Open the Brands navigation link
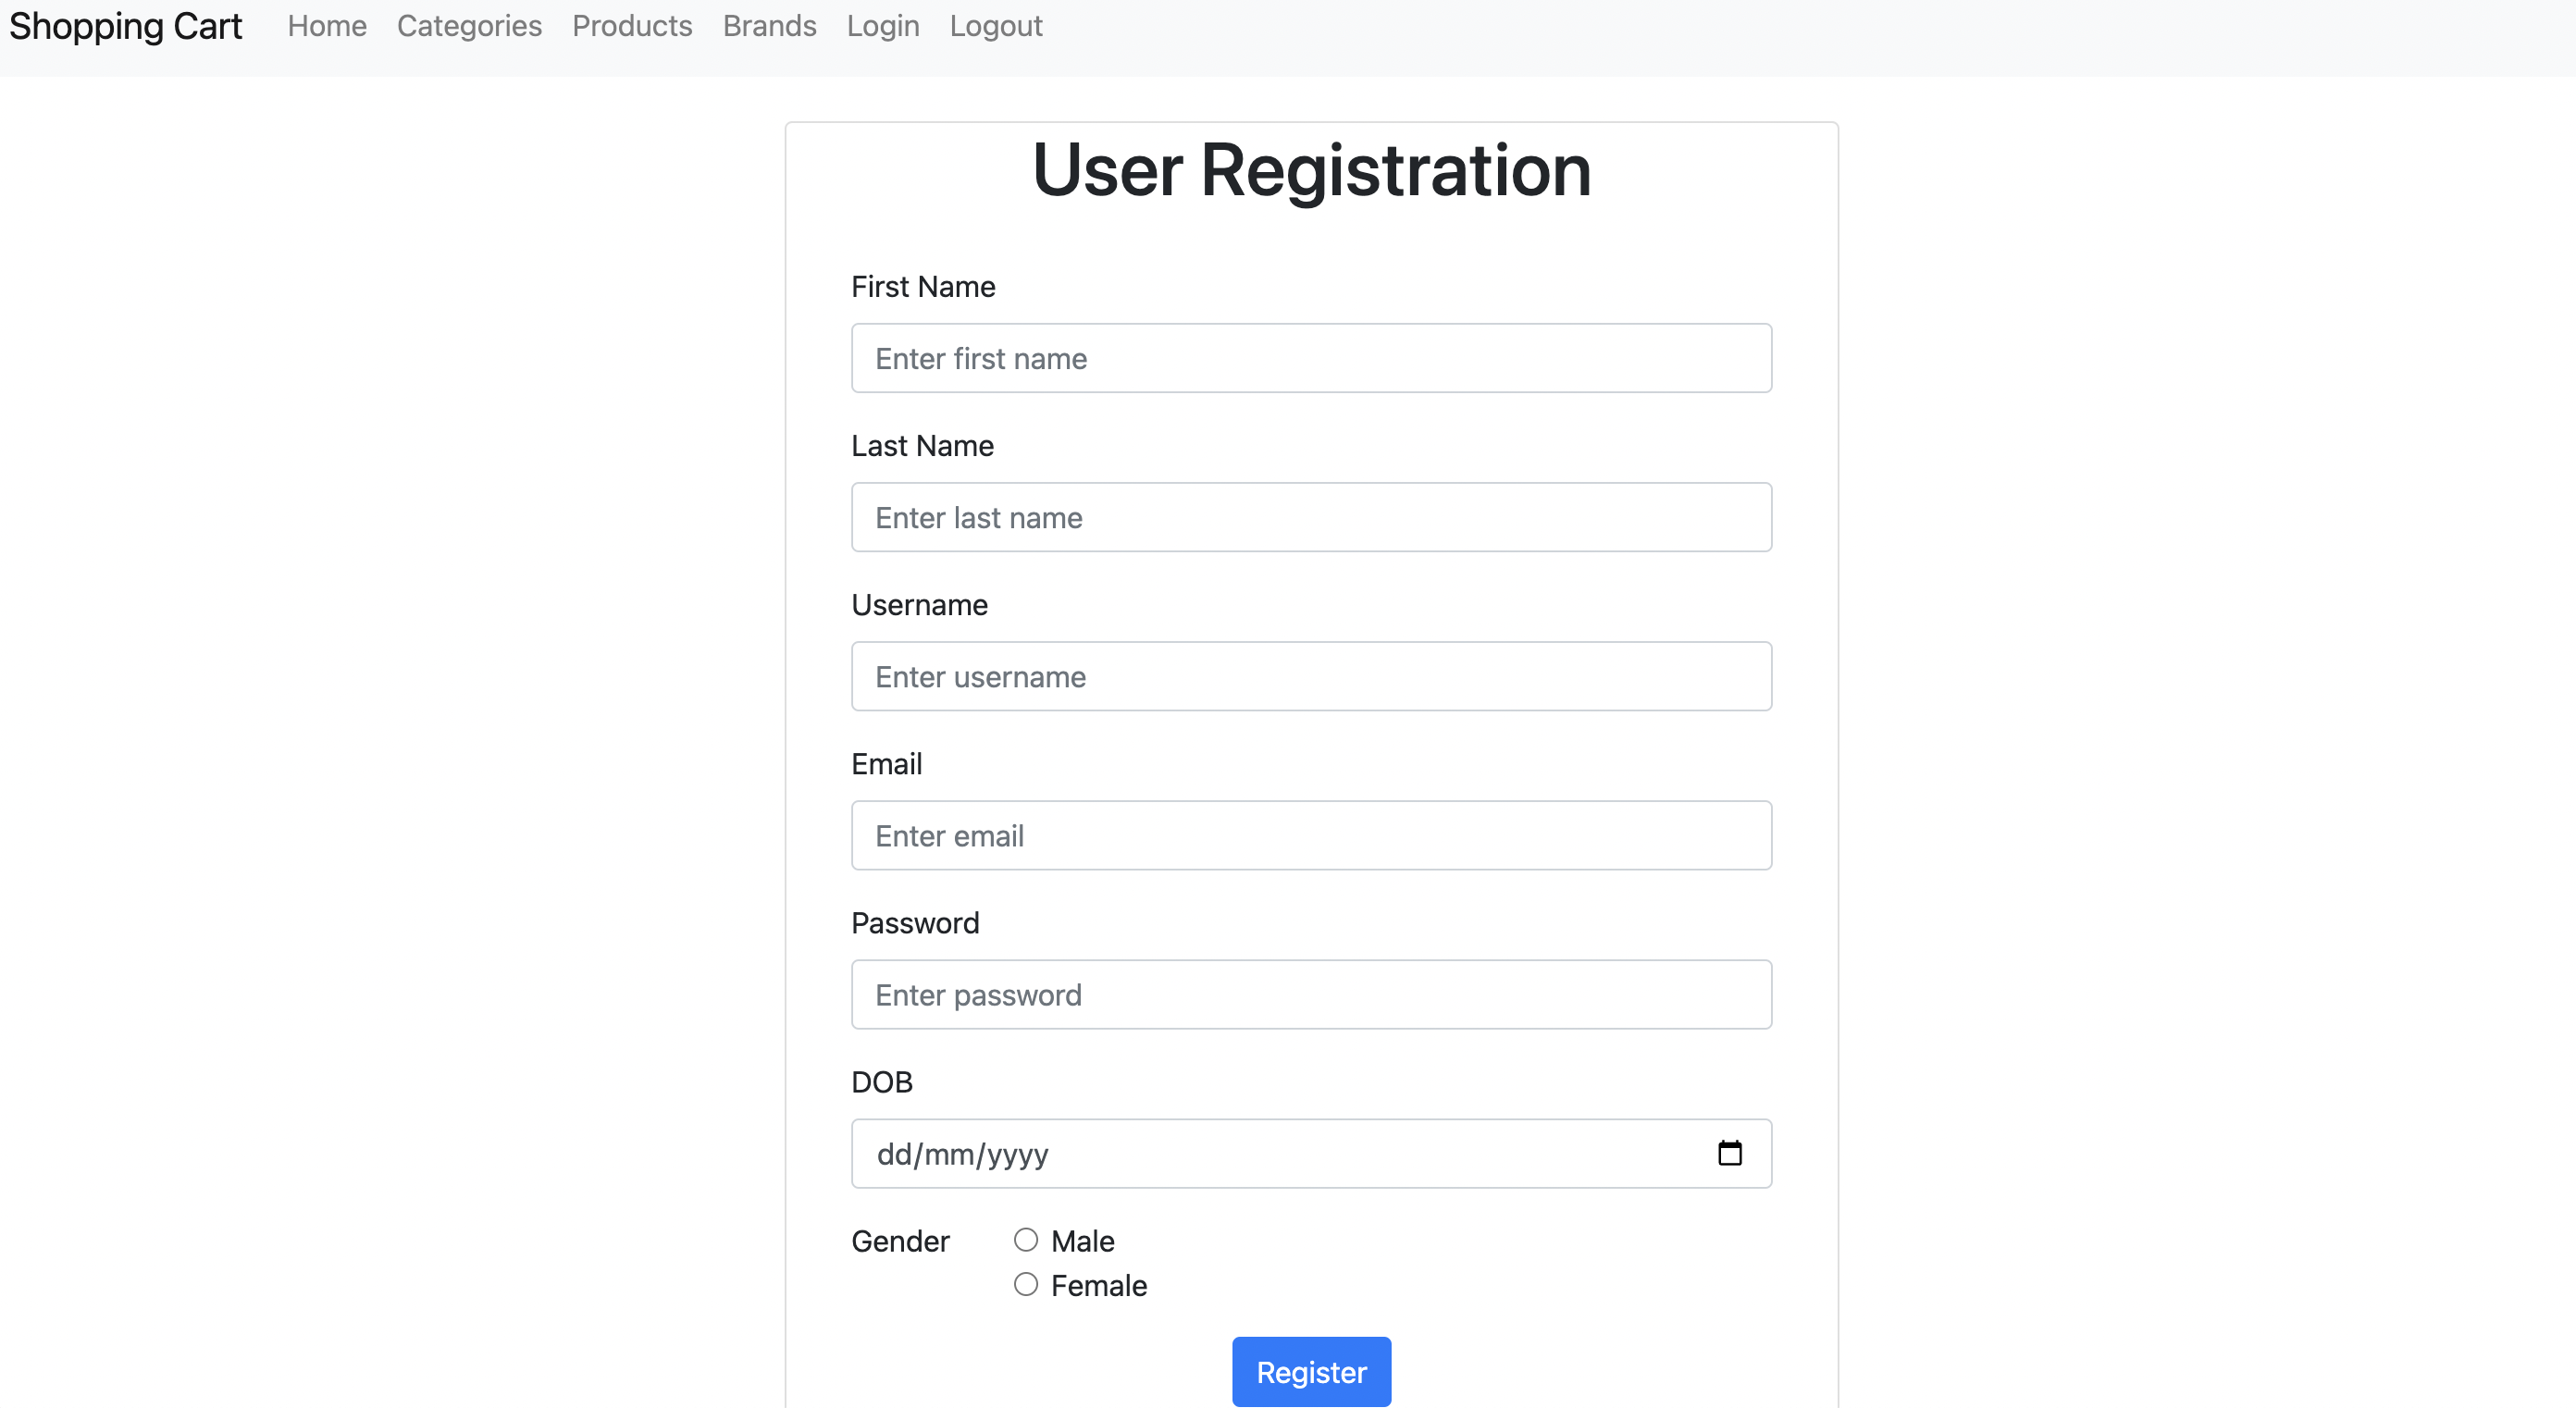The image size is (2576, 1408). (x=769, y=26)
